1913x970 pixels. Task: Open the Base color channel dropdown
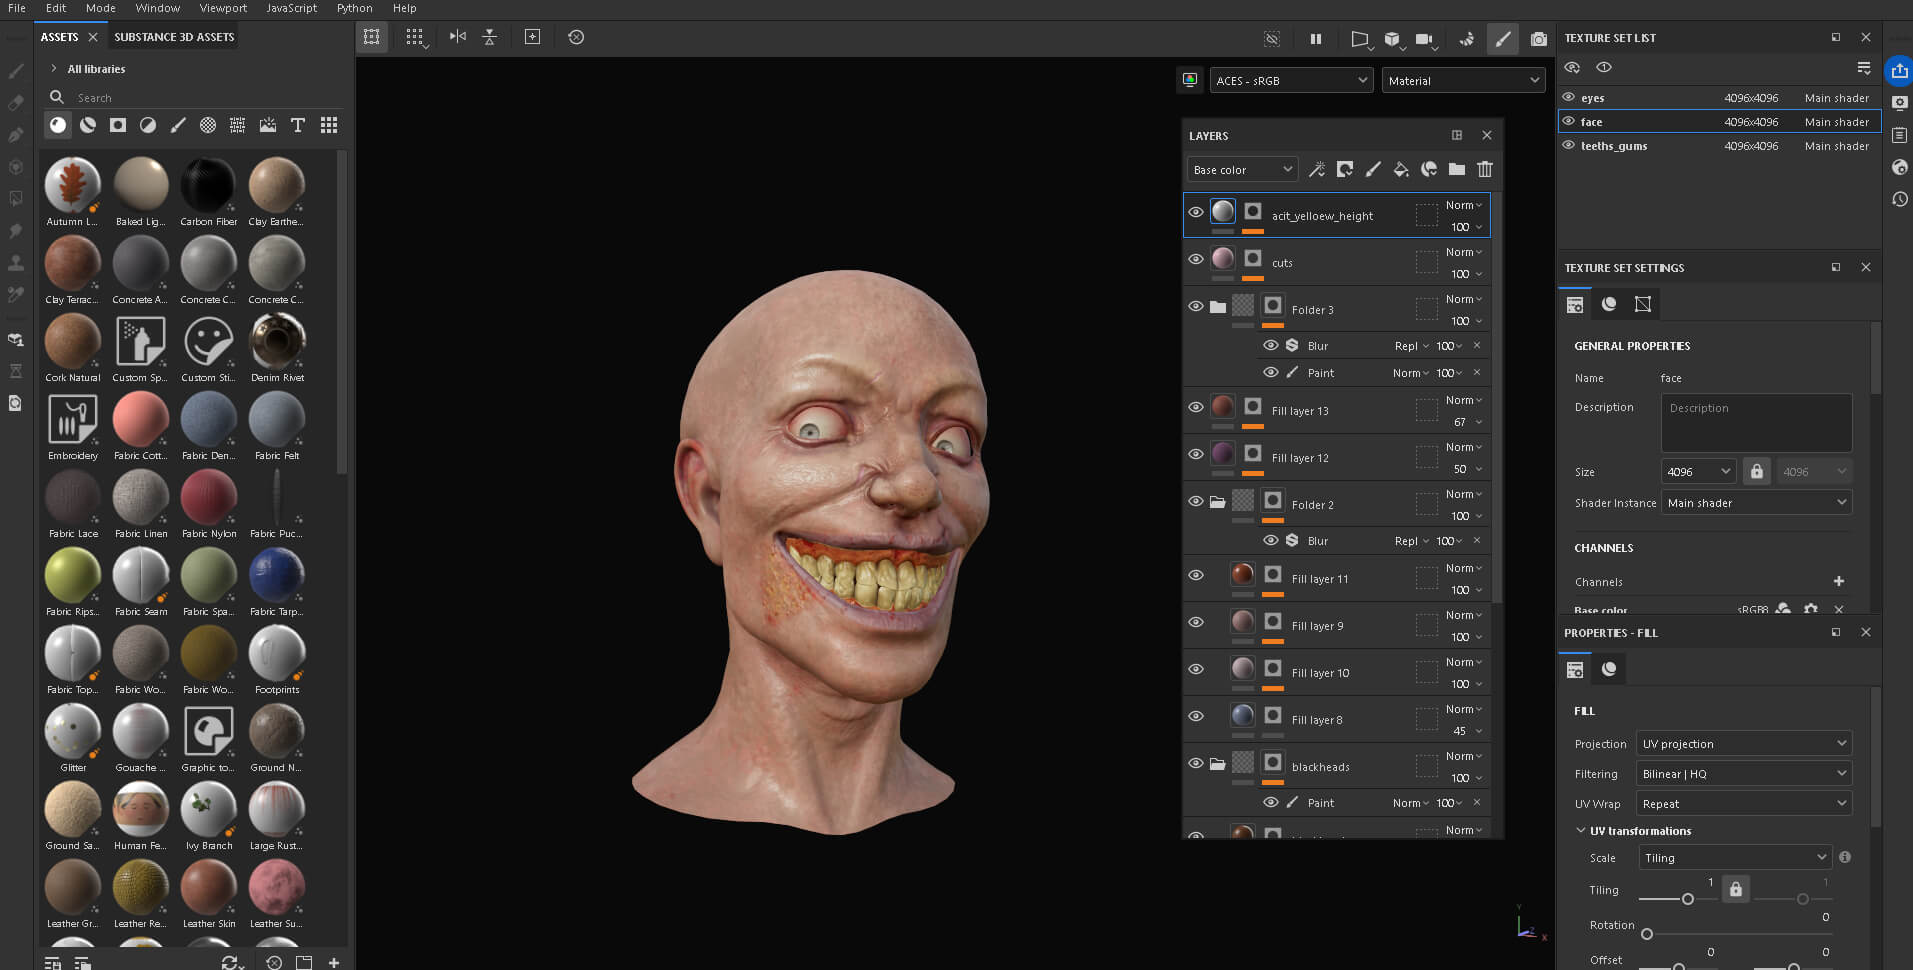(x=1242, y=169)
